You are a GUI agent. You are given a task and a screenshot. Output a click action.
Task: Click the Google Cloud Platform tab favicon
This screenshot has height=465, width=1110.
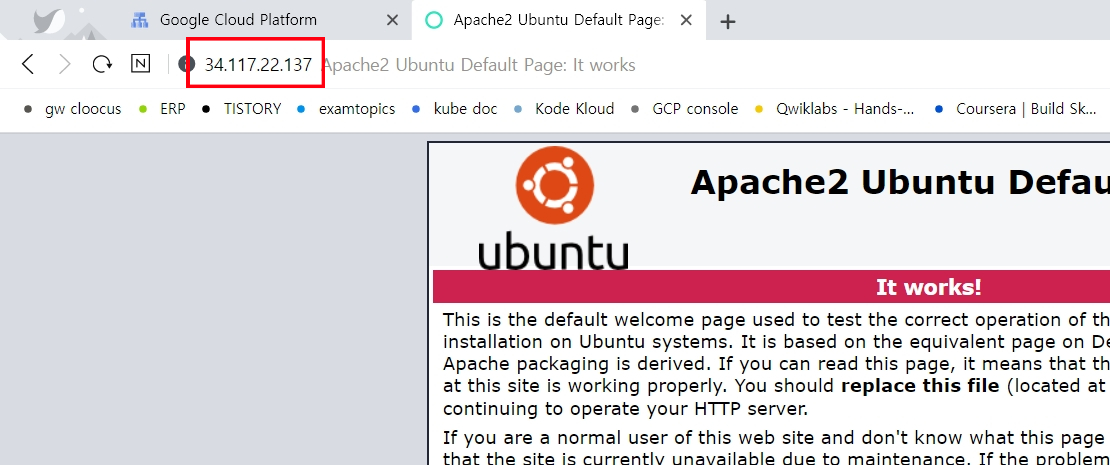(139, 21)
